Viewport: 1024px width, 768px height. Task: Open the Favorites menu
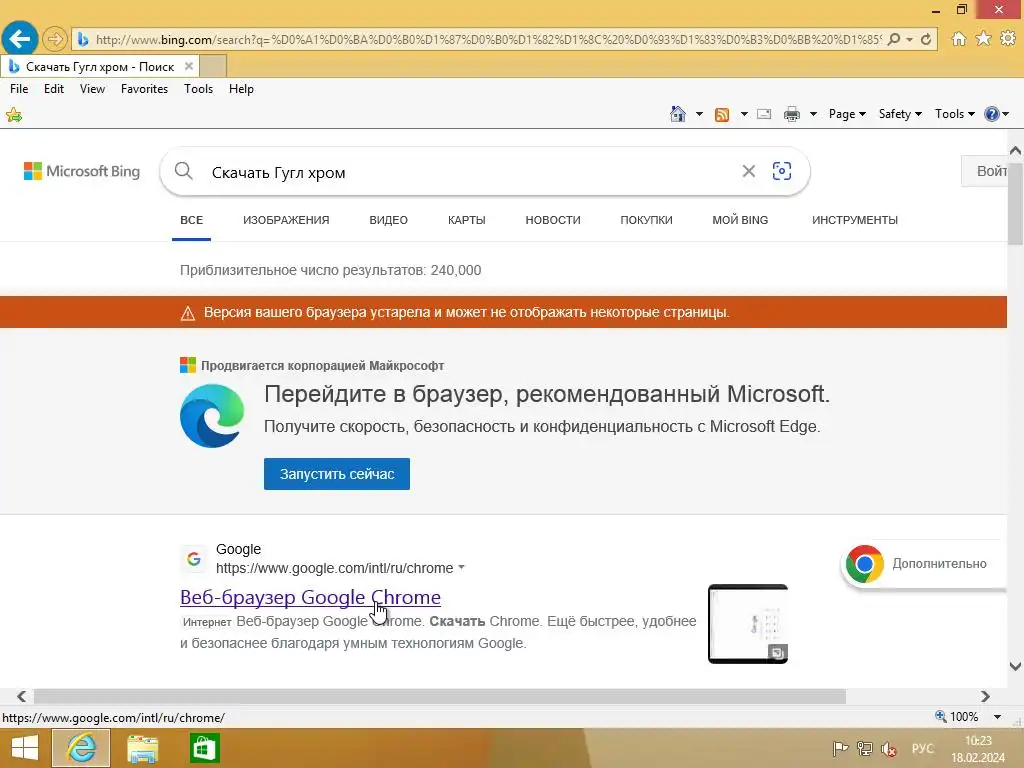[x=144, y=89]
